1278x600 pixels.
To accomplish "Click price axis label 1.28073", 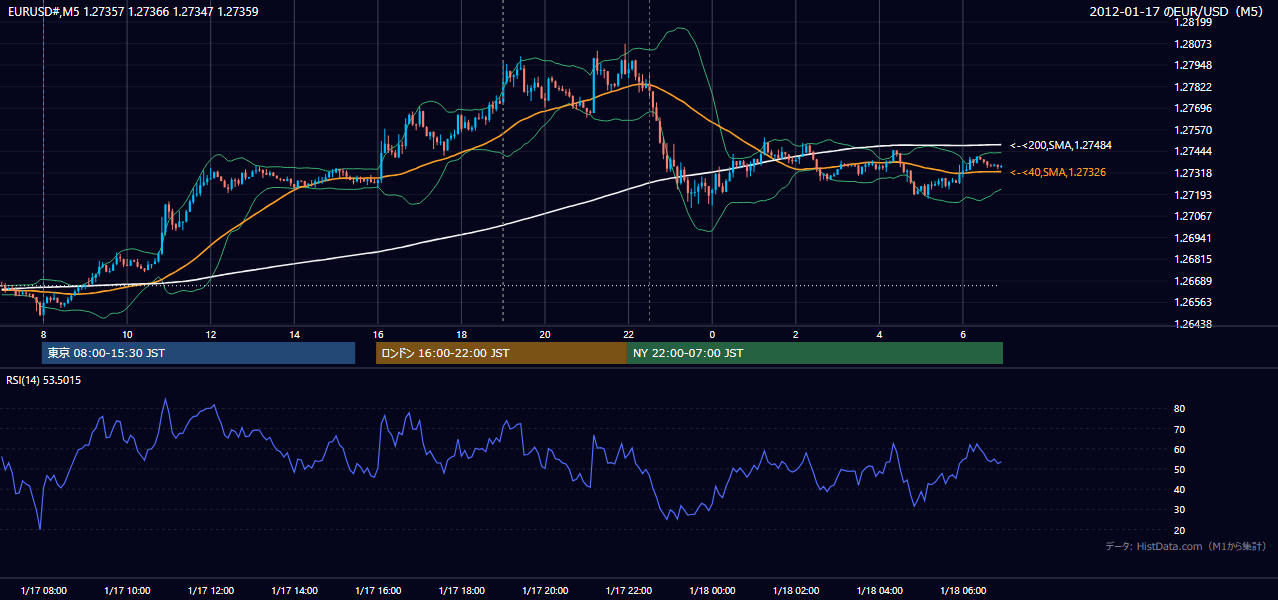I will [x=1194, y=44].
